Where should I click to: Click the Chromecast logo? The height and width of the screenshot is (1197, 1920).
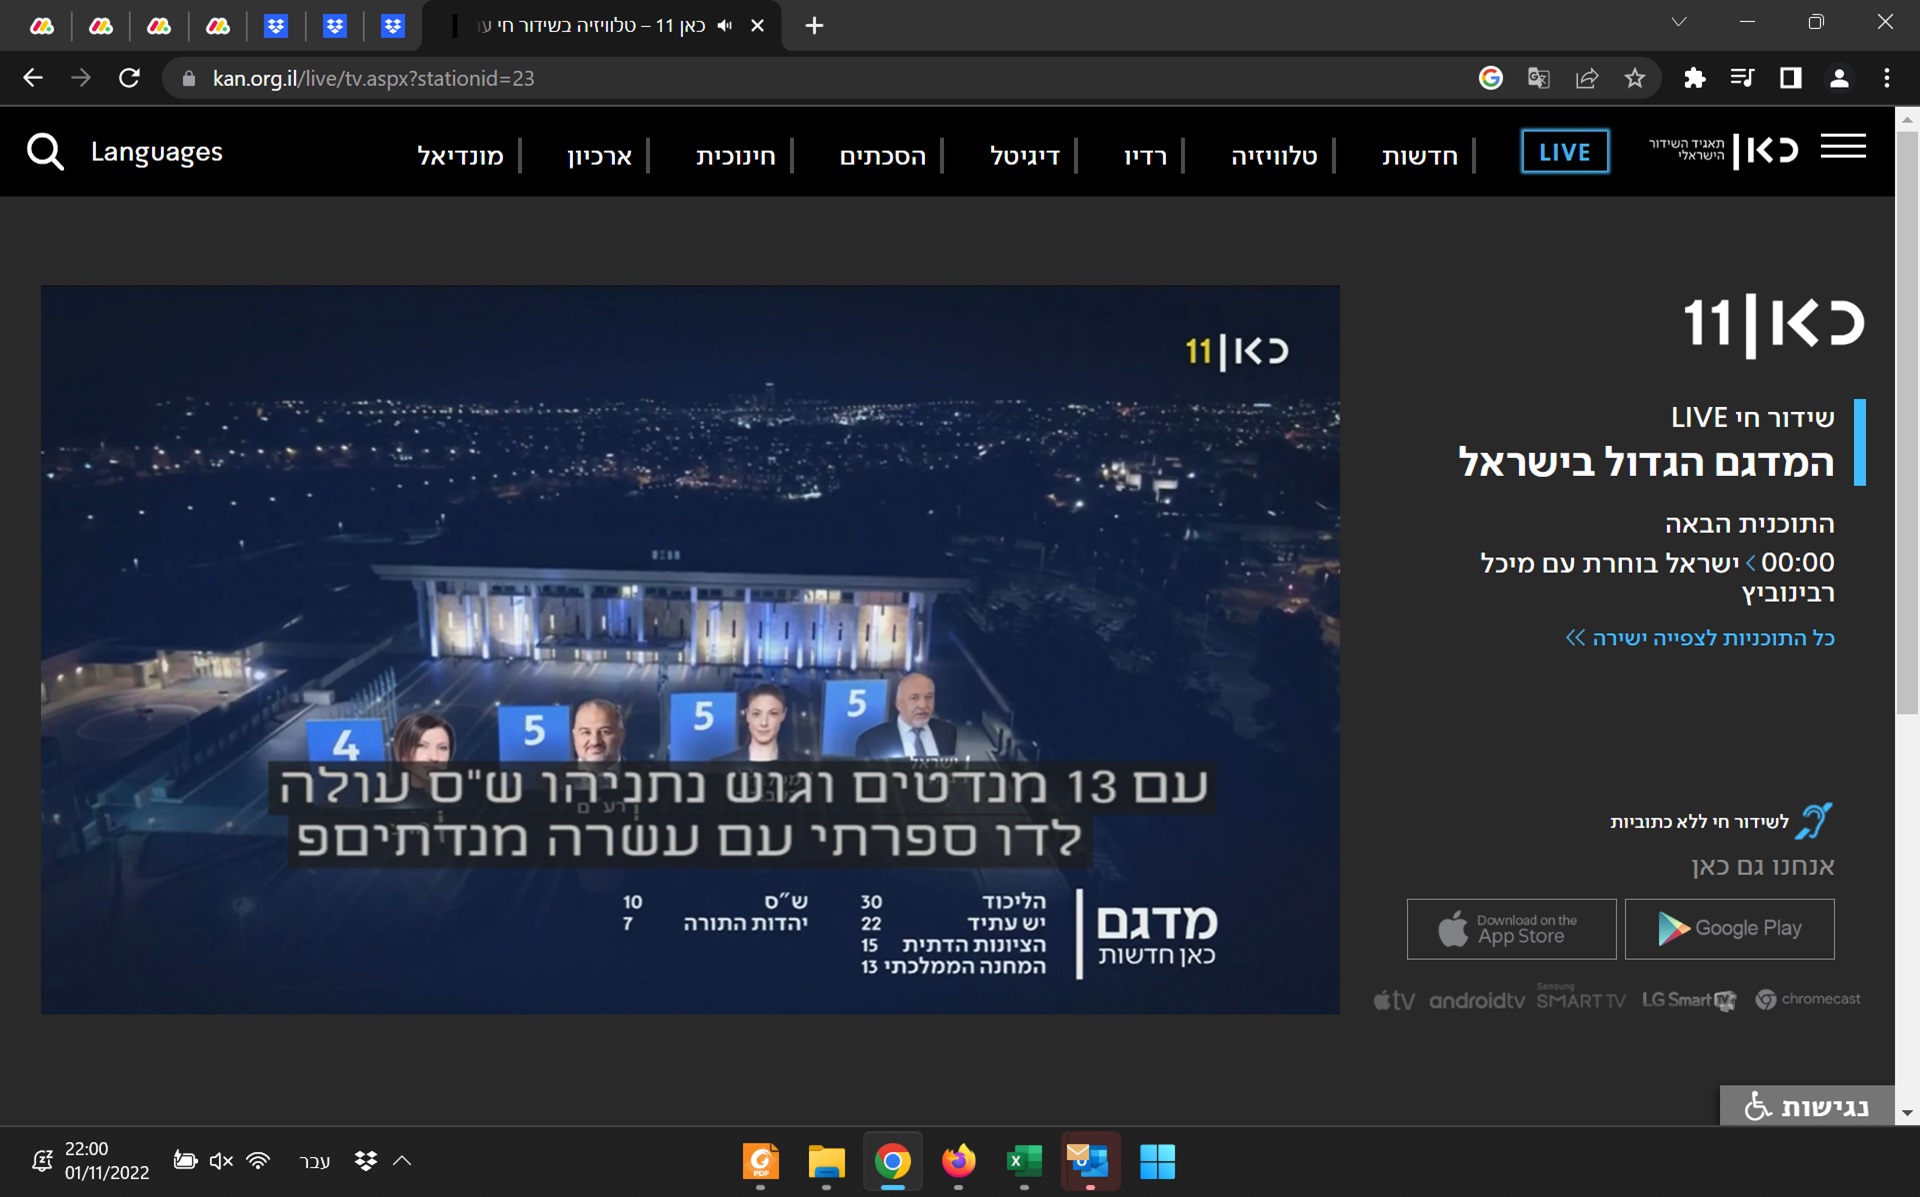coord(1808,999)
